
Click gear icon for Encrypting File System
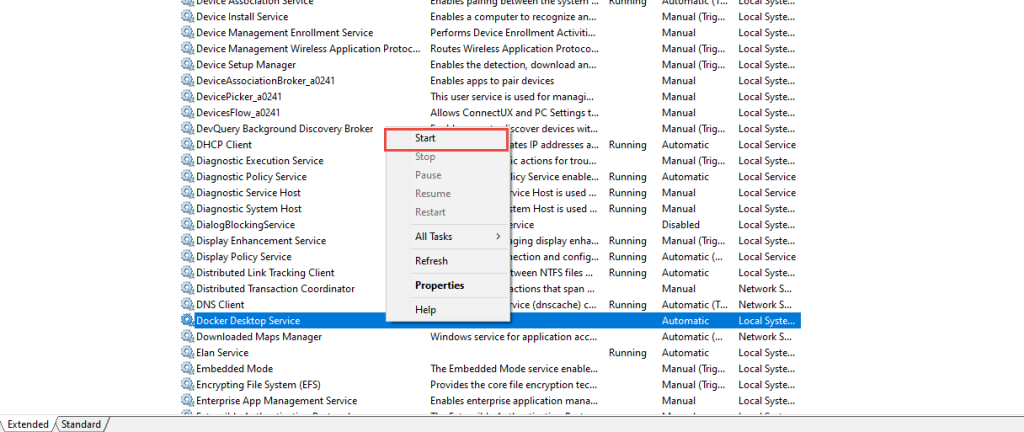click(x=187, y=385)
